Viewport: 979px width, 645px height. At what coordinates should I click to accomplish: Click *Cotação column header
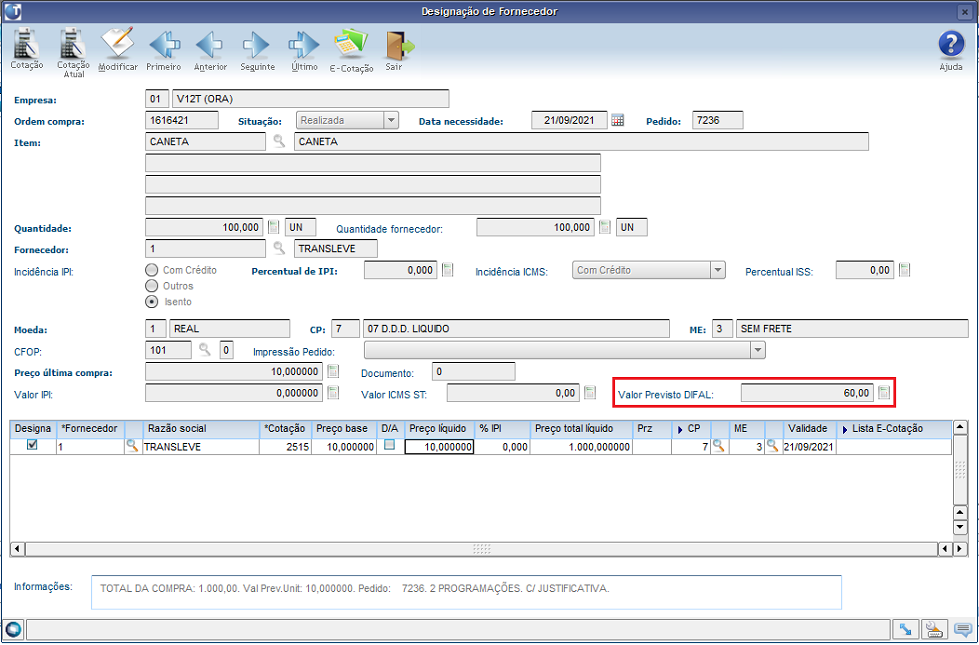pos(285,429)
